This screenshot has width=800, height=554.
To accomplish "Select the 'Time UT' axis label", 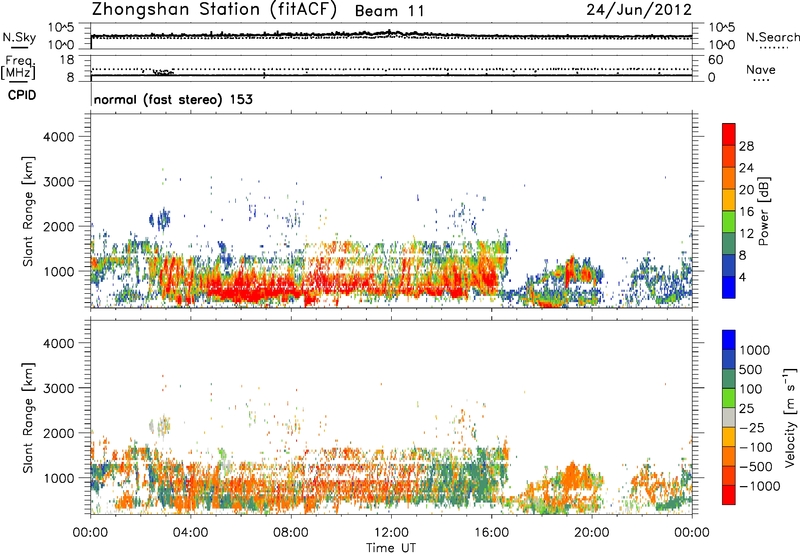I will 391,548.
